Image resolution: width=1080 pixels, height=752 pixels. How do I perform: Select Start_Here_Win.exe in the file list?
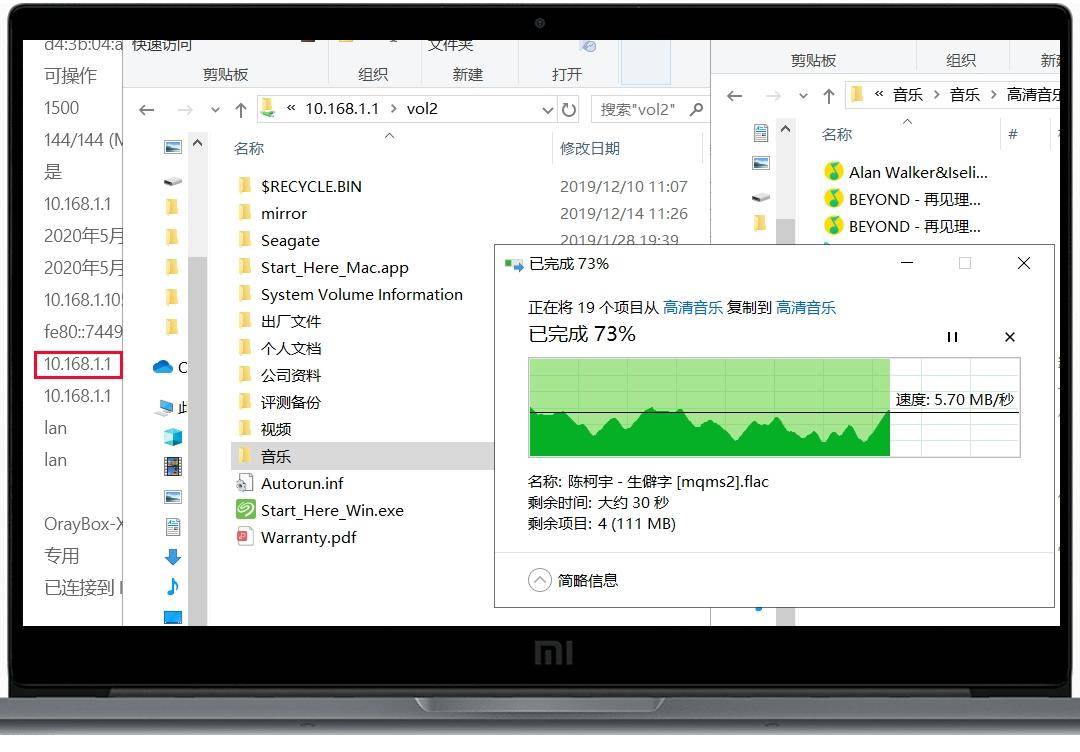coord(330,510)
